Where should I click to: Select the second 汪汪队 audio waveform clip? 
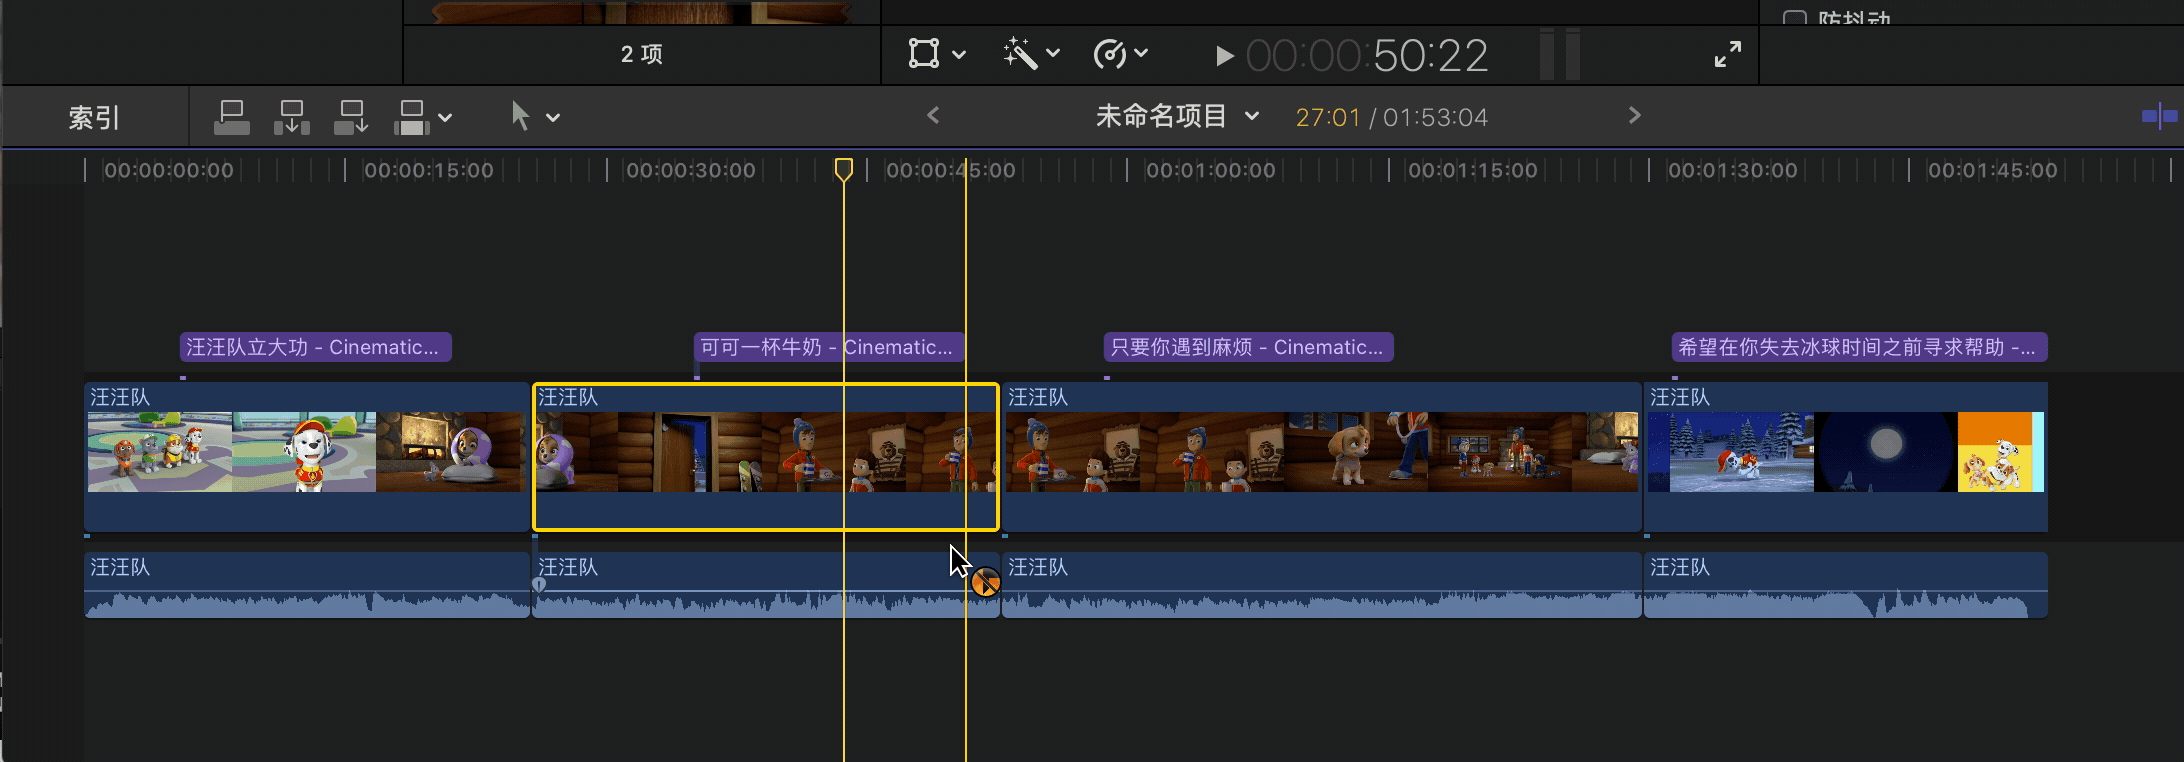click(766, 586)
